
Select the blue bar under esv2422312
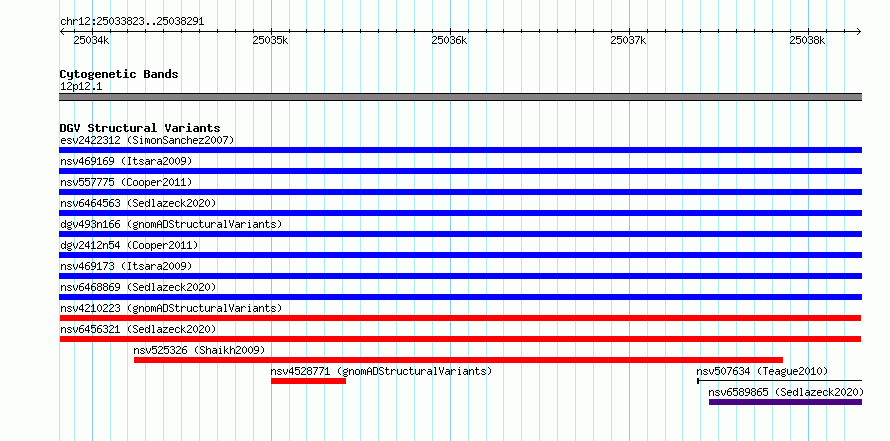tap(460, 150)
